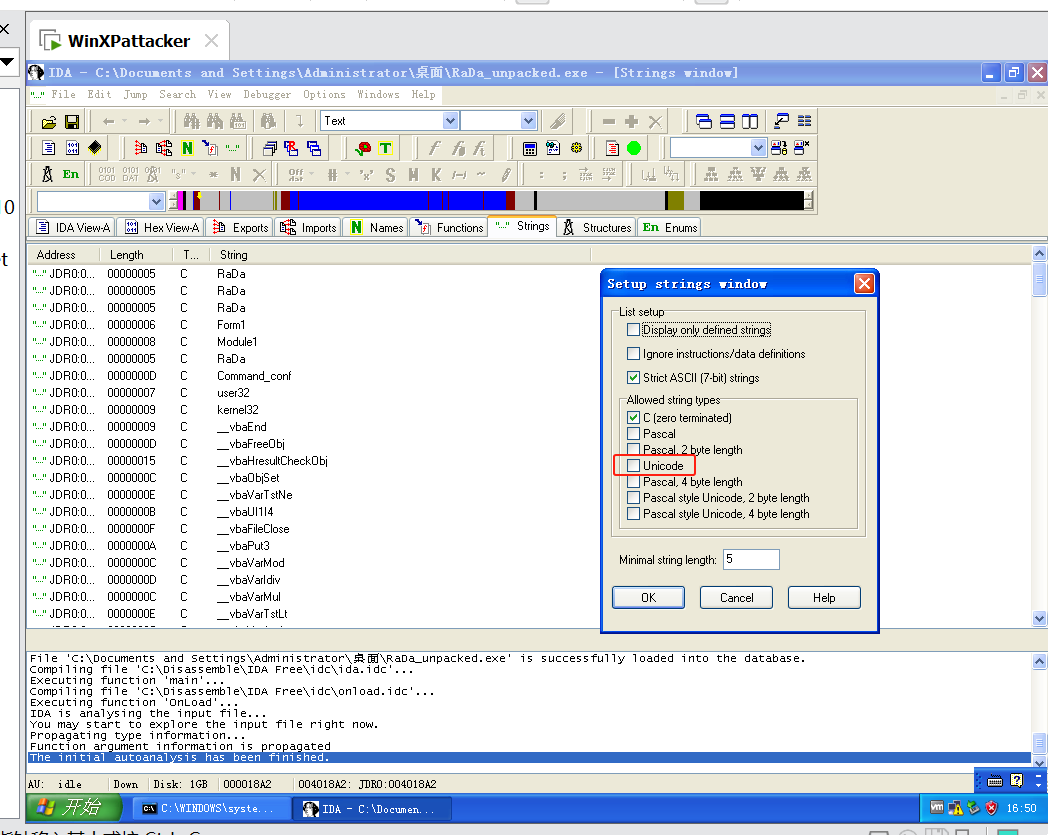Click the Length column header
Image resolution: width=1048 pixels, height=835 pixels.
136,255
